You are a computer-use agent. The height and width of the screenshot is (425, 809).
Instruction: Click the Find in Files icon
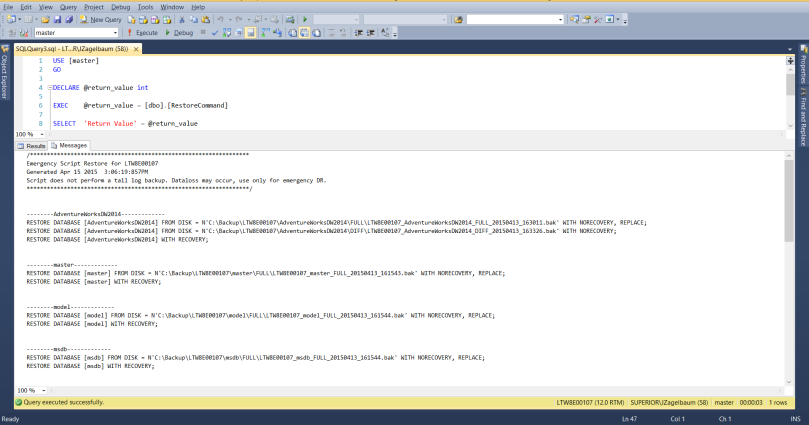[458, 20]
